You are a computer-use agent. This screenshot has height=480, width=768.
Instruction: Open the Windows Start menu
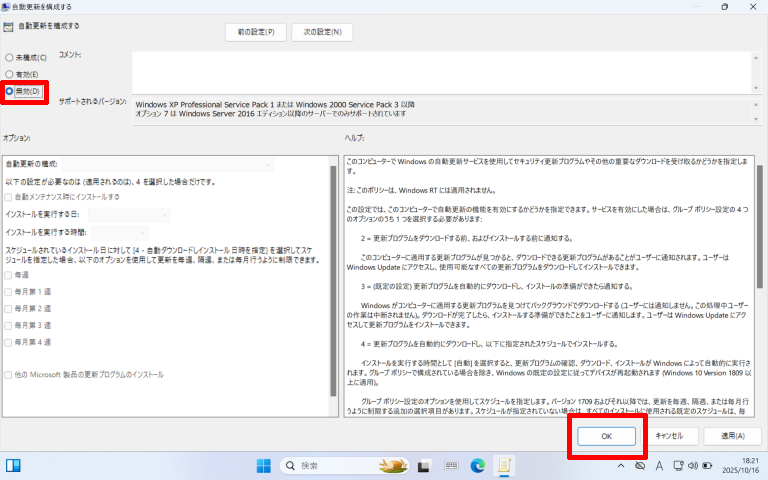coord(264,465)
